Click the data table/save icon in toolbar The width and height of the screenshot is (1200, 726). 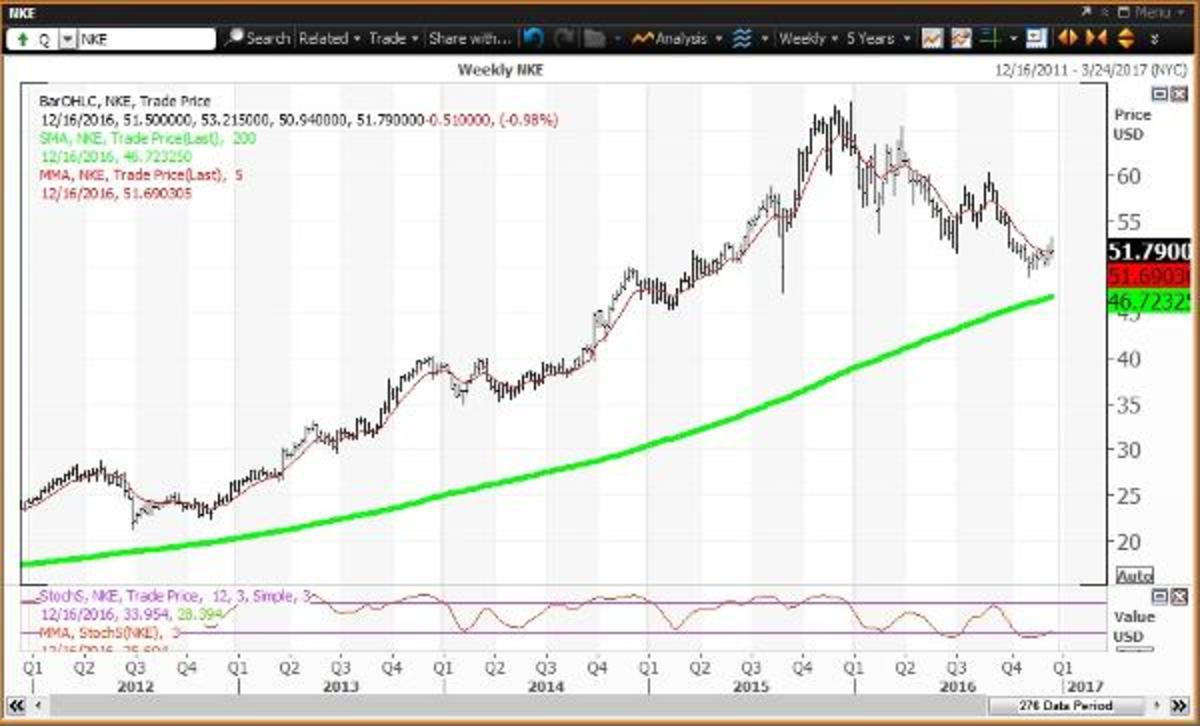click(x=1036, y=38)
